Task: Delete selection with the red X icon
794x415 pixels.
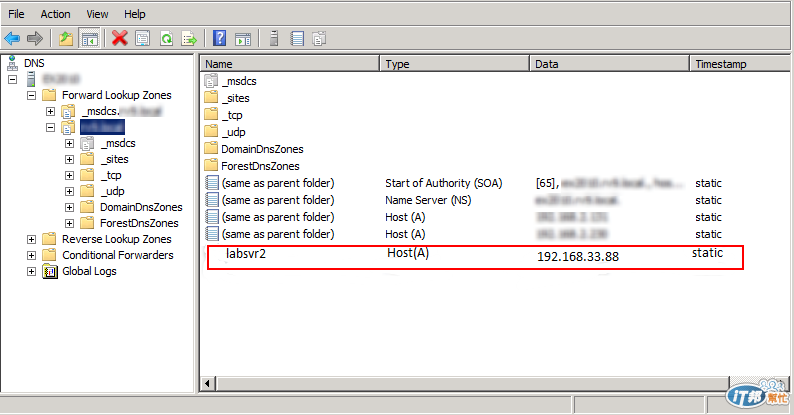Action: coord(120,38)
